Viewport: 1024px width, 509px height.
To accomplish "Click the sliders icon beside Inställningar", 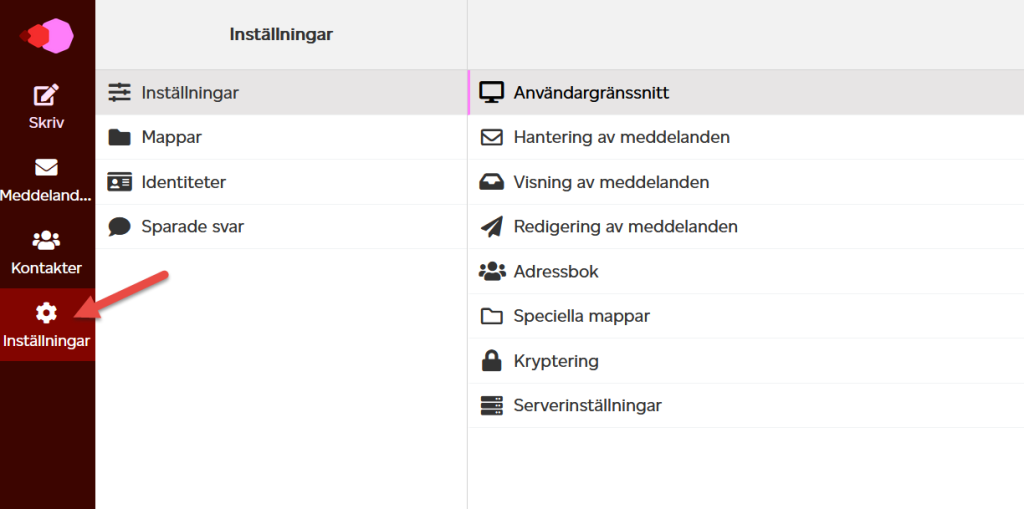I will (x=120, y=93).
